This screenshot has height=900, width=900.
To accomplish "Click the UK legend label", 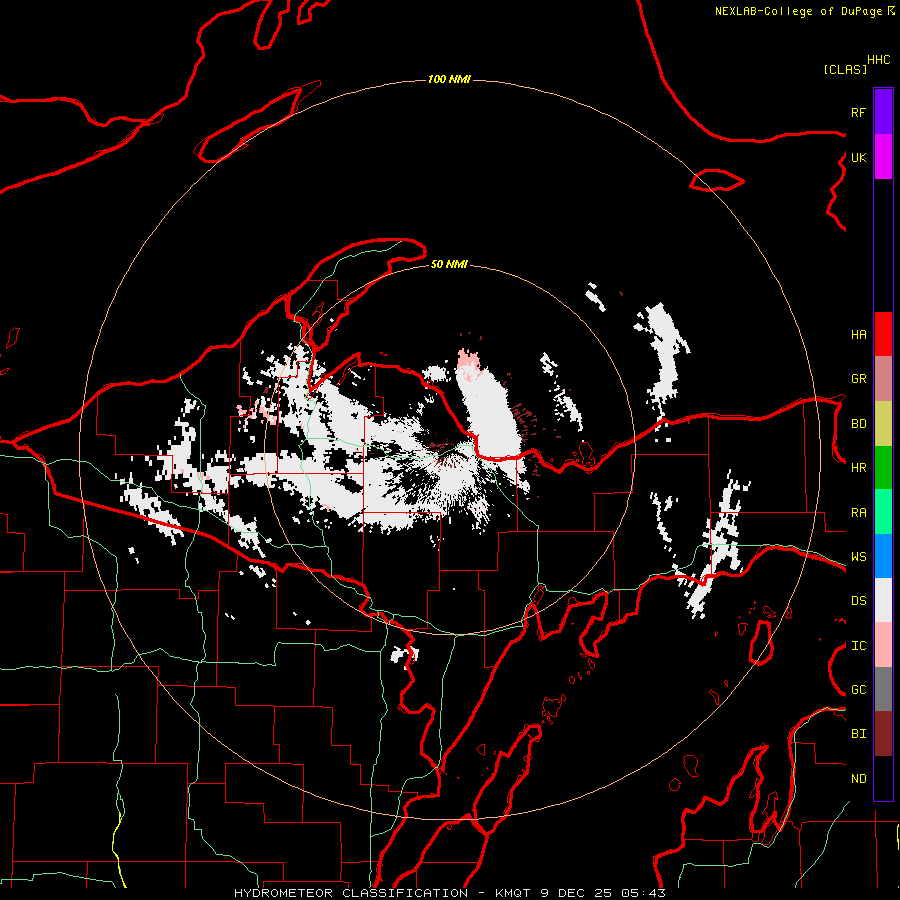I will [x=858, y=157].
